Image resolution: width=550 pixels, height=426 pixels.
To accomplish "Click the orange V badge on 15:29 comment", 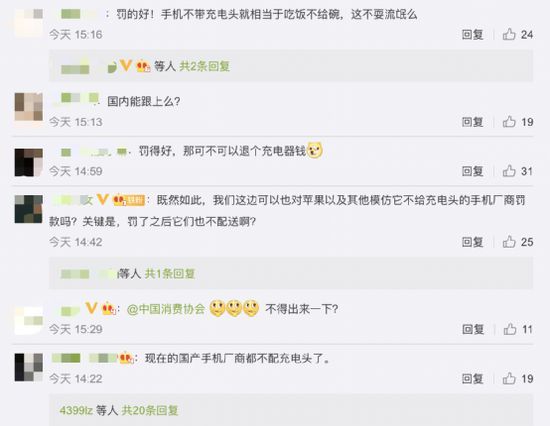I will [x=91, y=308].
